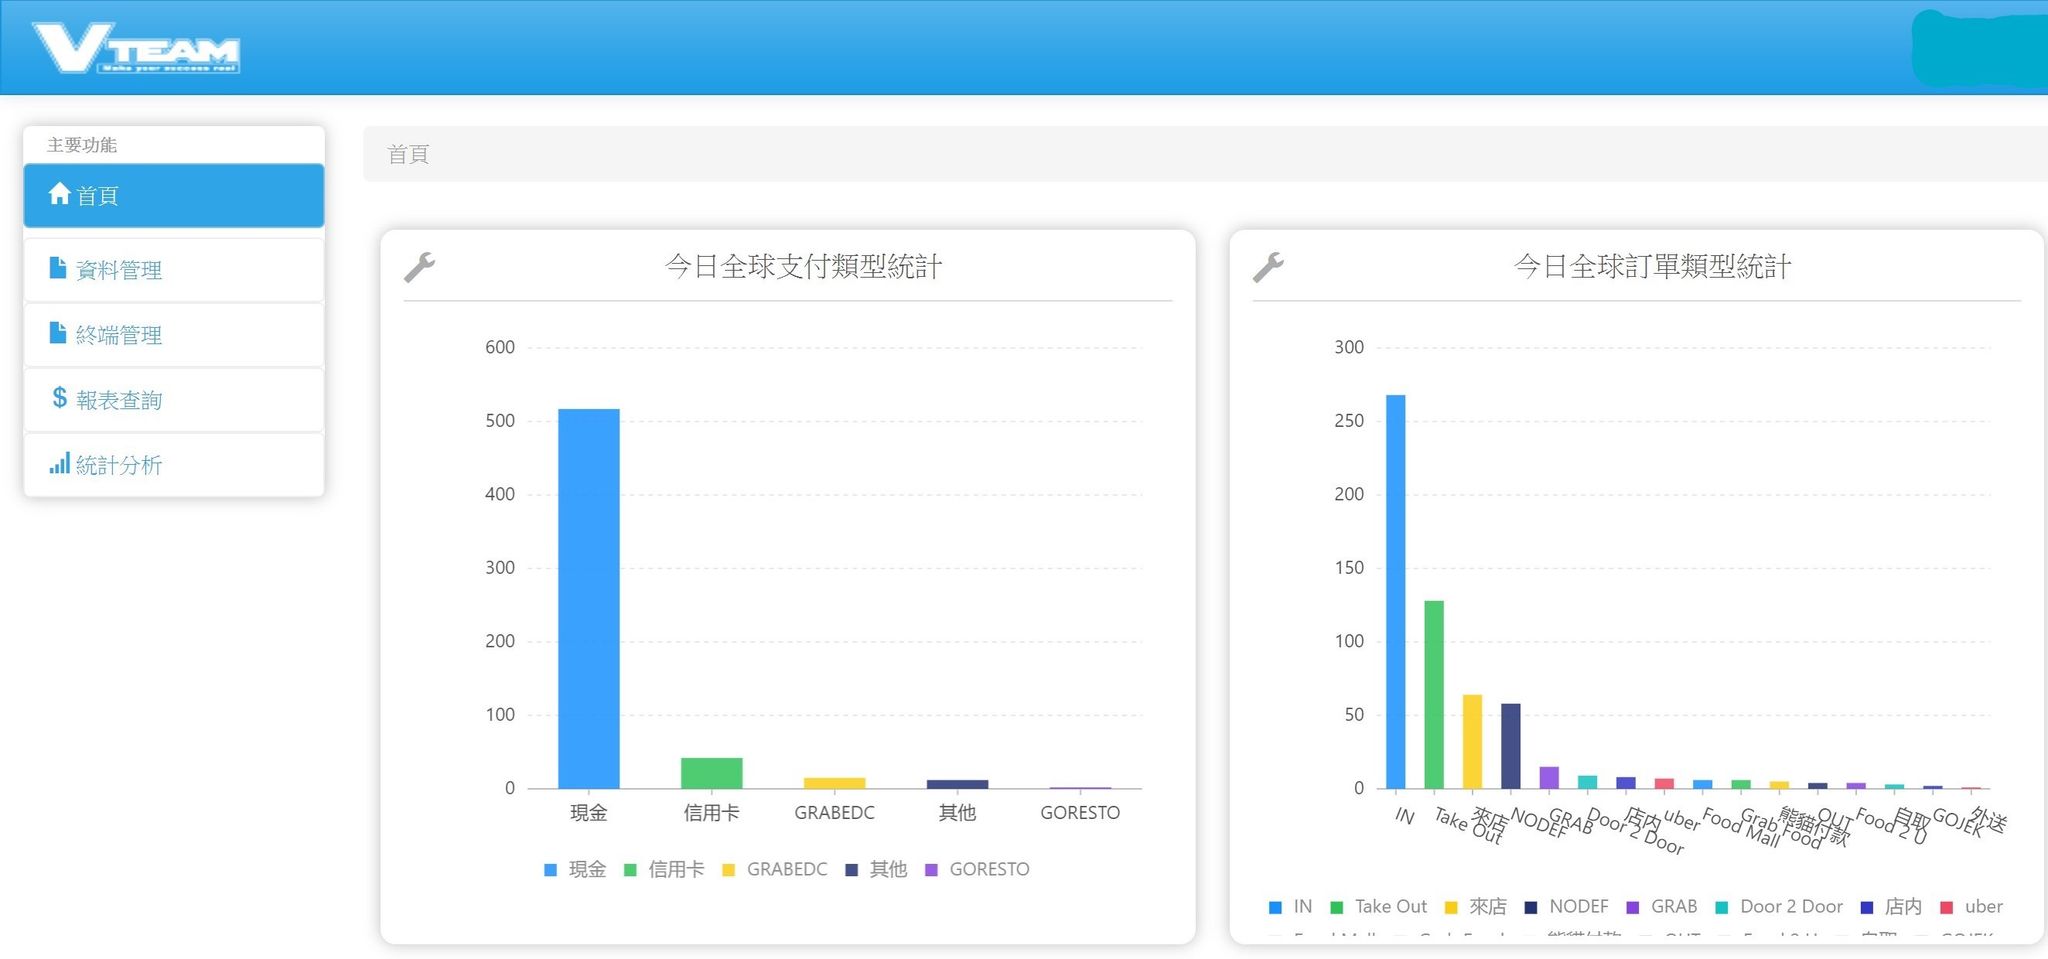Click the home icon beside 首頁
Viewport: 2048px width, 959px height.
point(59,194)
